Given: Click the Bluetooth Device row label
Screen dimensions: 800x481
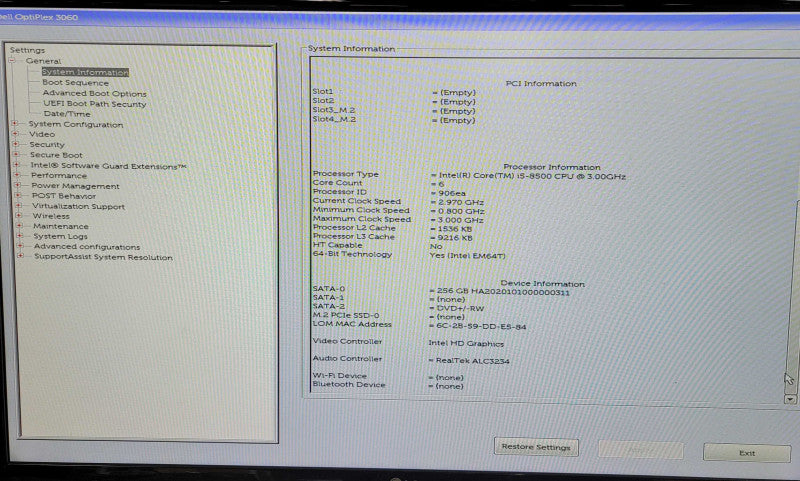Looking at the screenshot, I should coord(349,385).
